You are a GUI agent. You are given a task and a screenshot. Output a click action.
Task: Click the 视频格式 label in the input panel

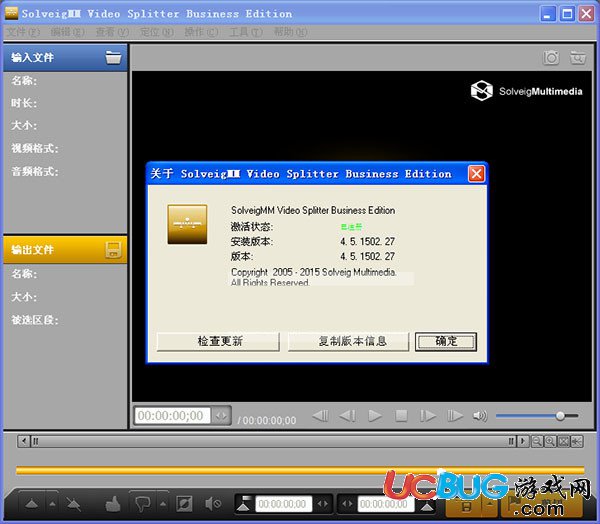pyautogui.click(x=35, y=149)
